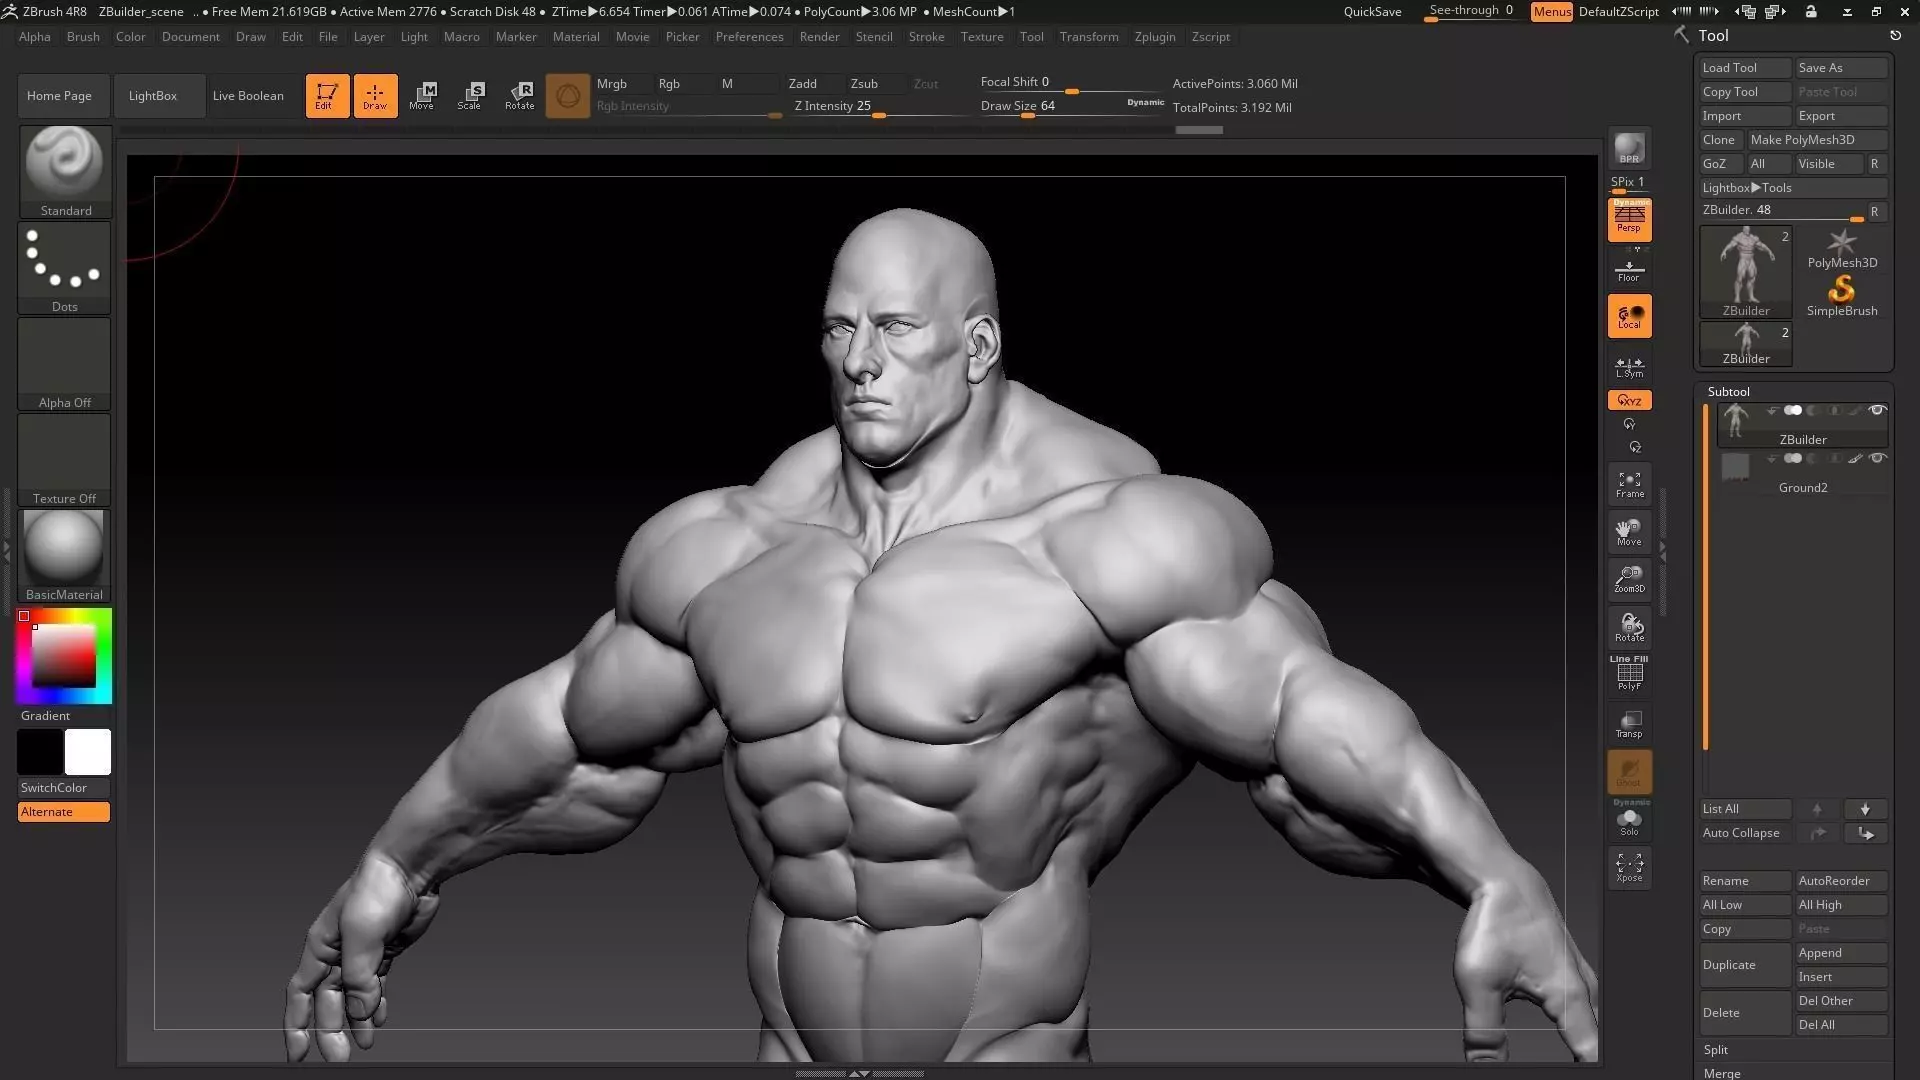Toggle Zsub sculpt mode
Viewport: 1920px width, 1080px height.
pos(864,83)
